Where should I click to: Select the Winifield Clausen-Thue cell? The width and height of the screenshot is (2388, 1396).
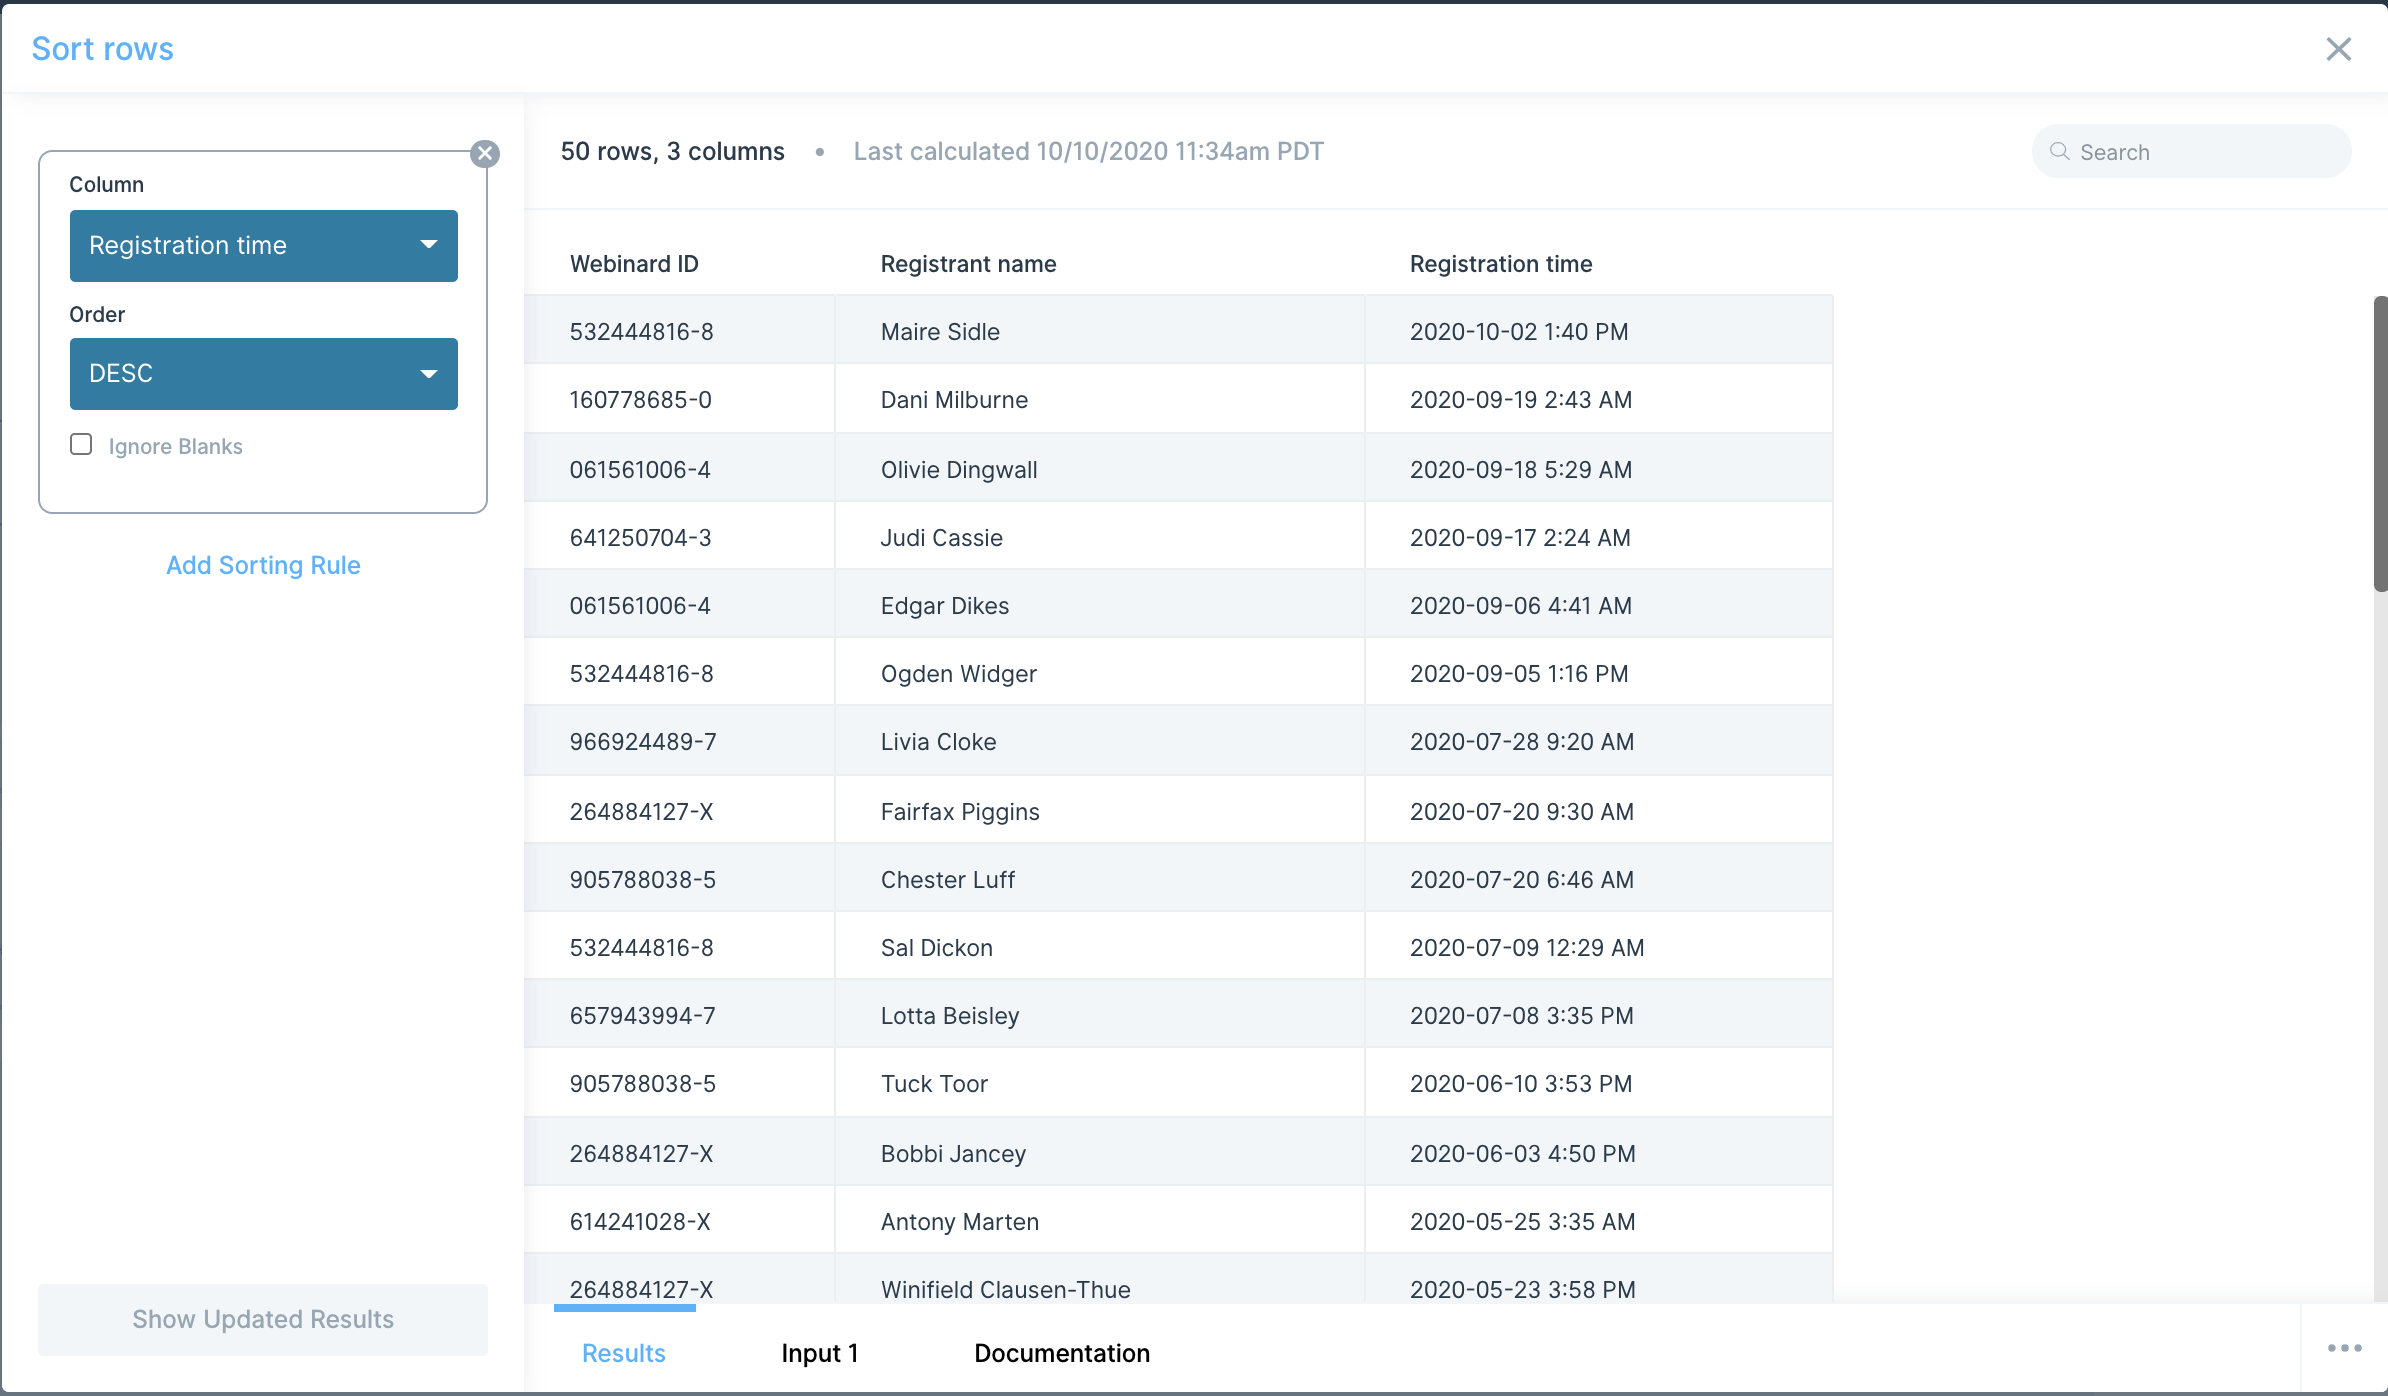(1100, 1279)
